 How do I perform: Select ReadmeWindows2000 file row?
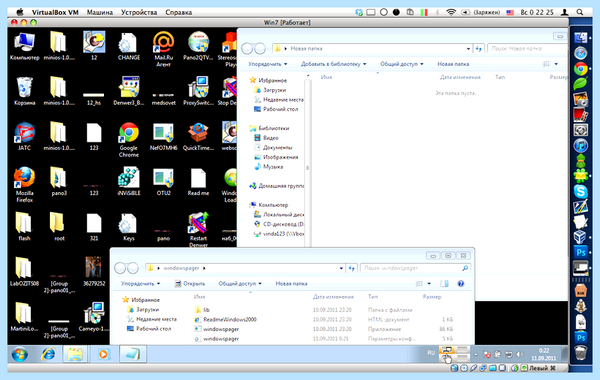tap(324, 319)
